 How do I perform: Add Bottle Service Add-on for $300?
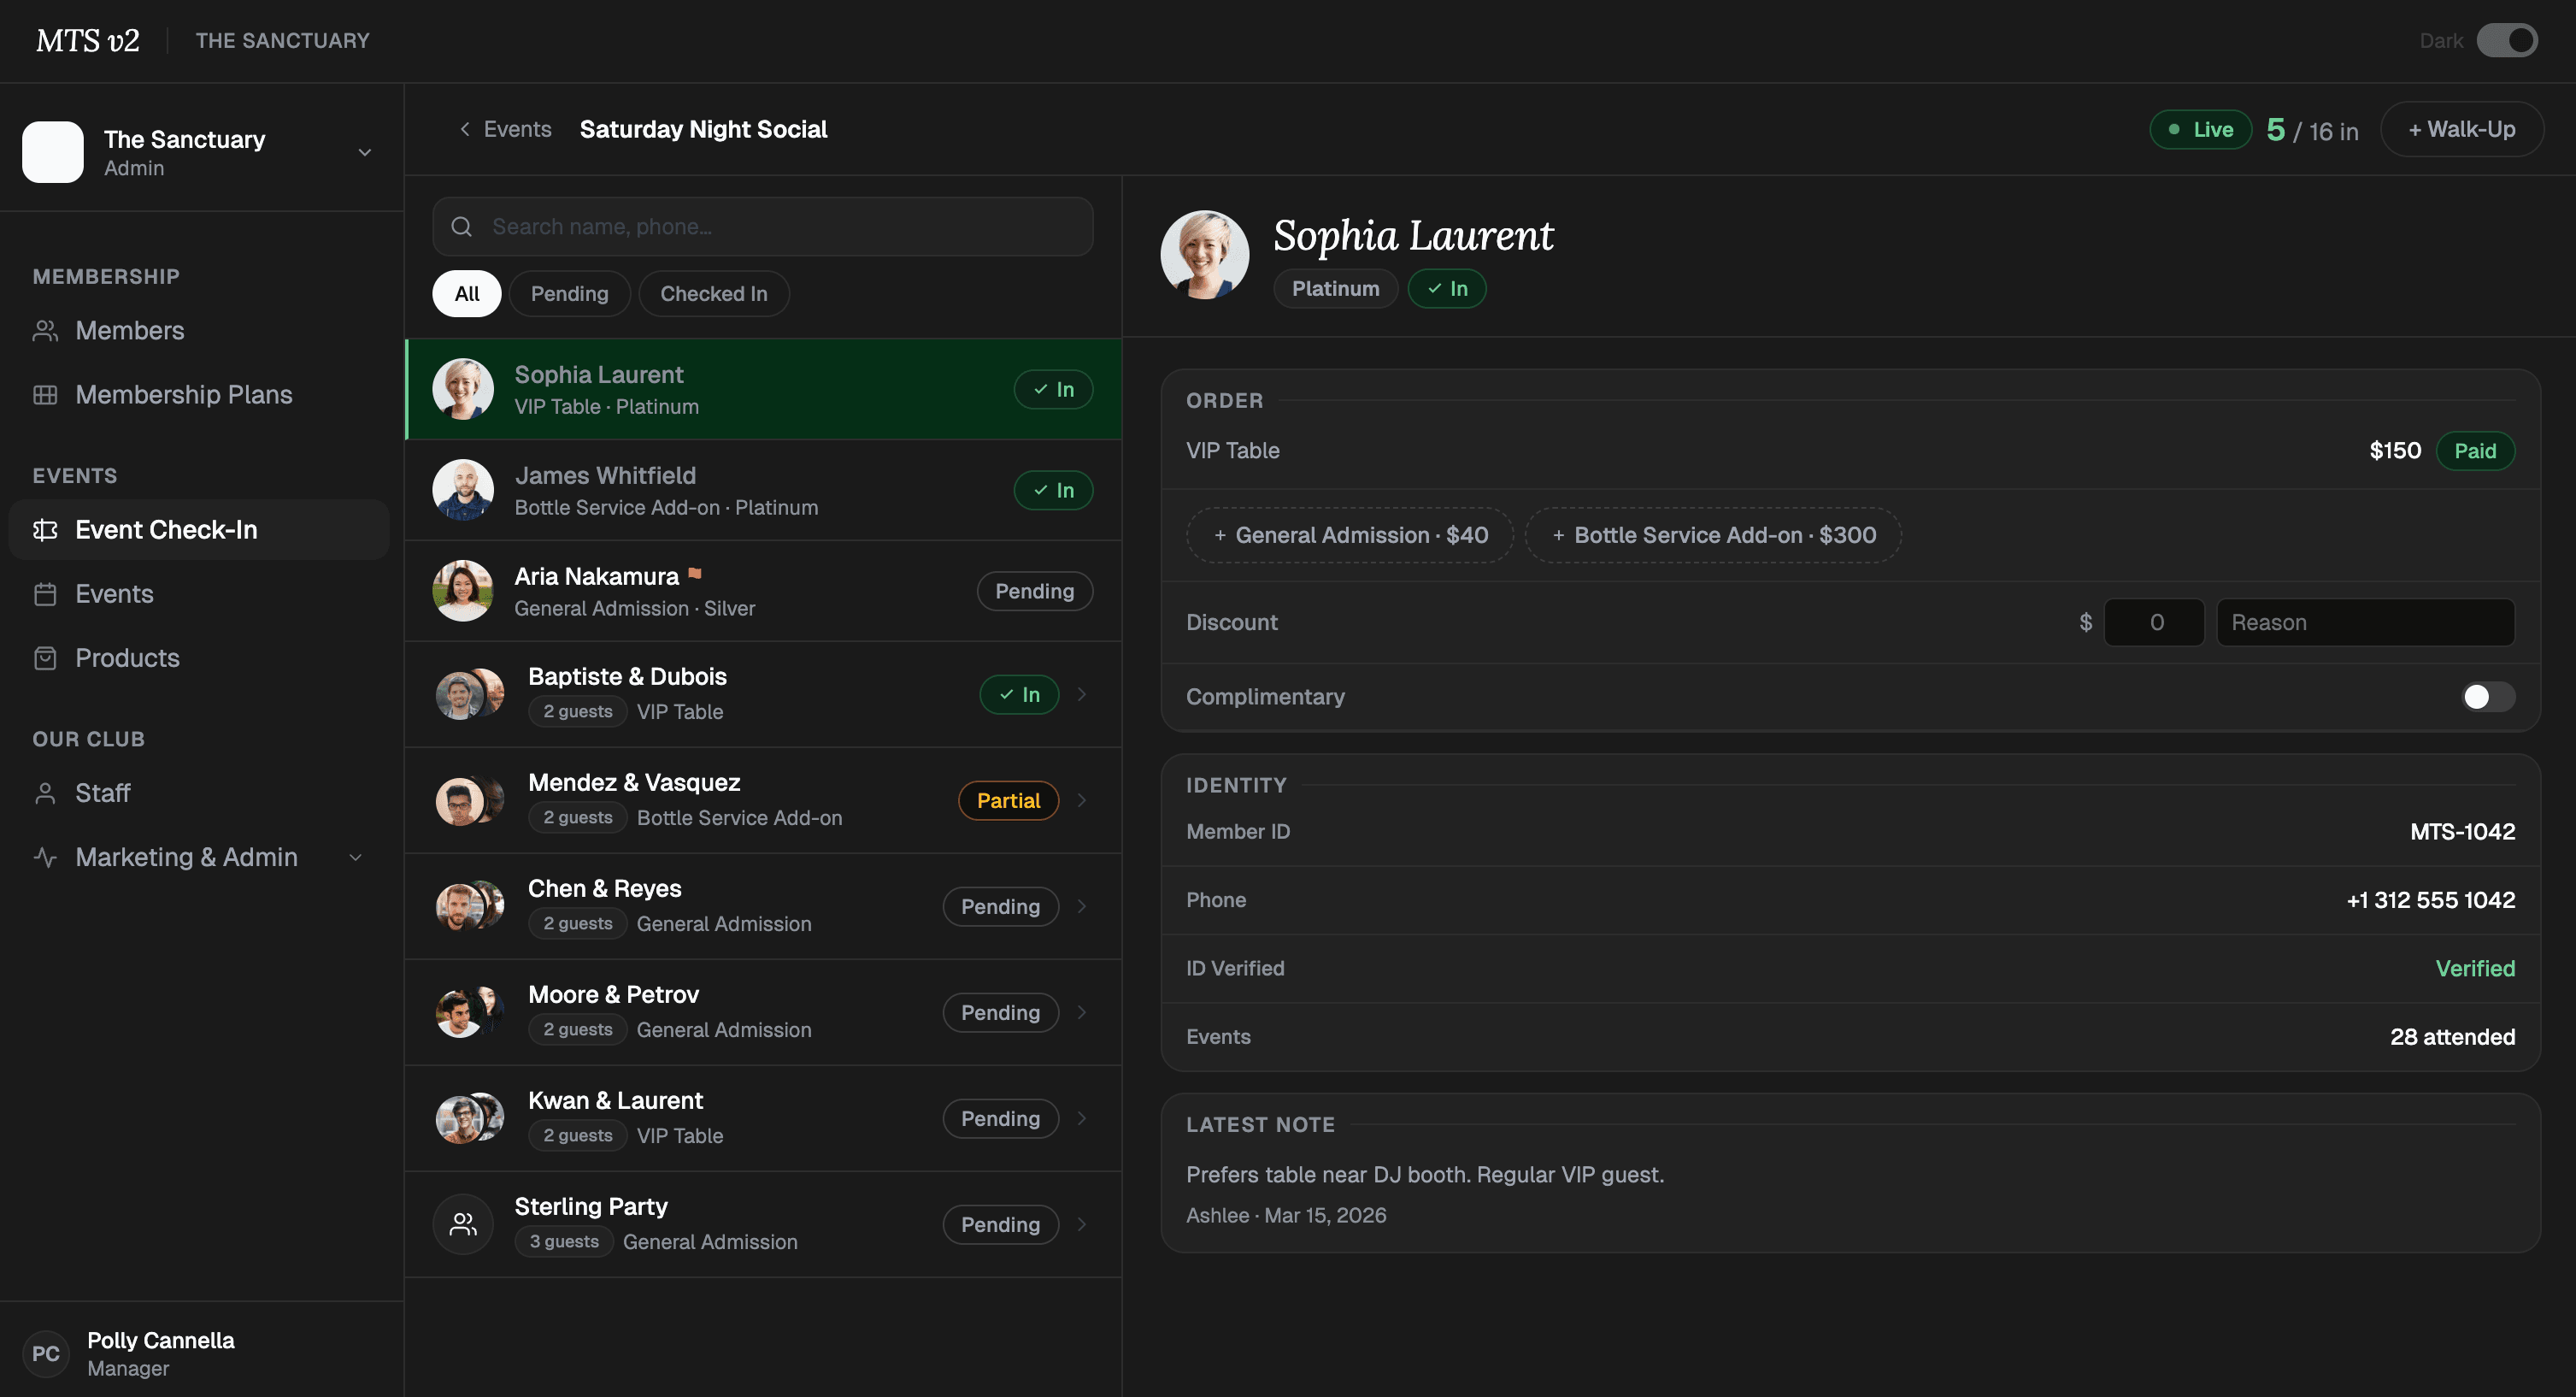pos(1713,535)
